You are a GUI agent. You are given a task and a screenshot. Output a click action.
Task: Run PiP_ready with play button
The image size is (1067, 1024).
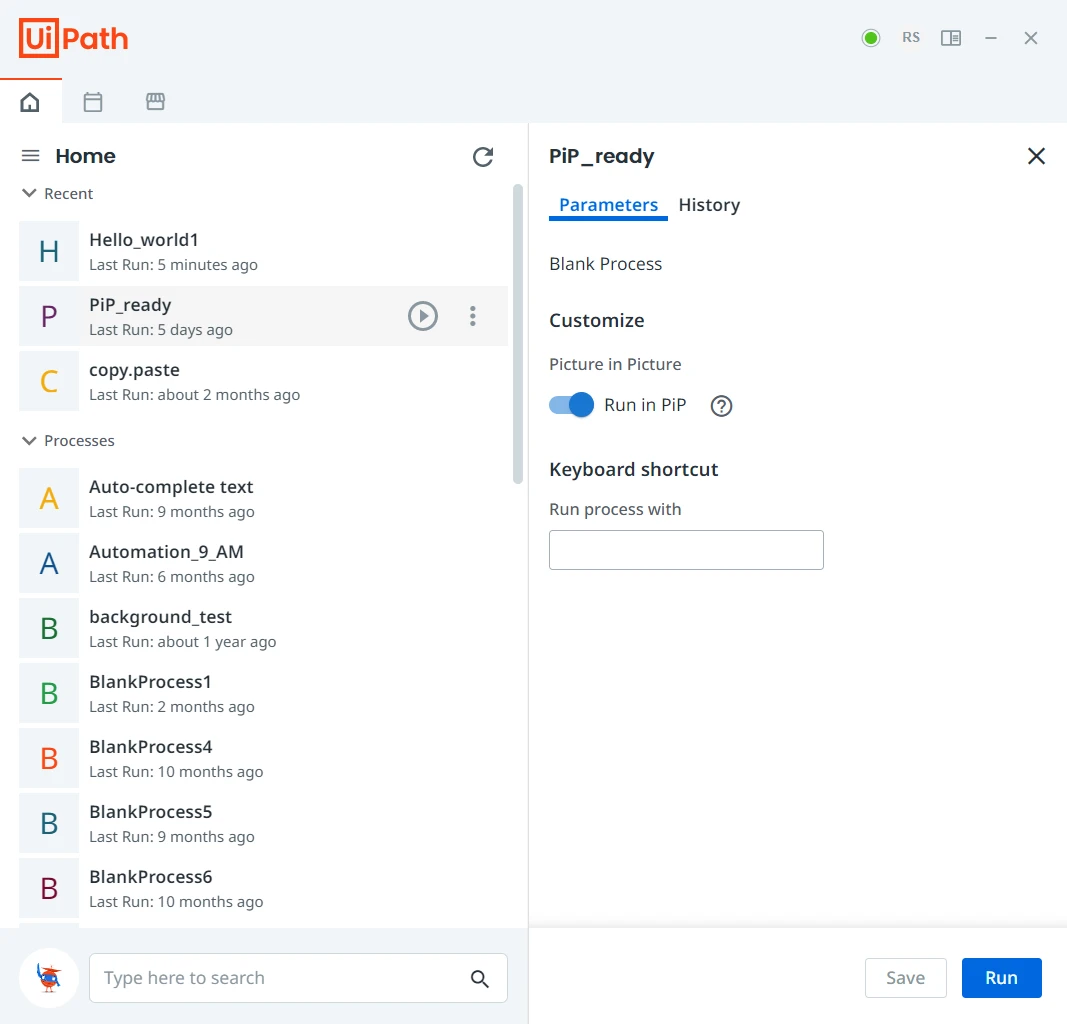tap(423, 316)
